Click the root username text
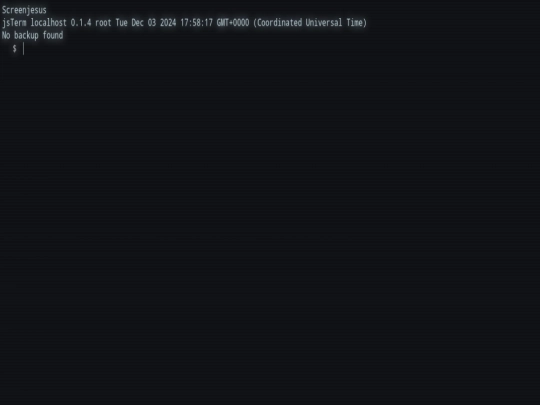Image resolution: width=540 pixels, height=405 pixels. pyautogui.click(x=103, y=23)
